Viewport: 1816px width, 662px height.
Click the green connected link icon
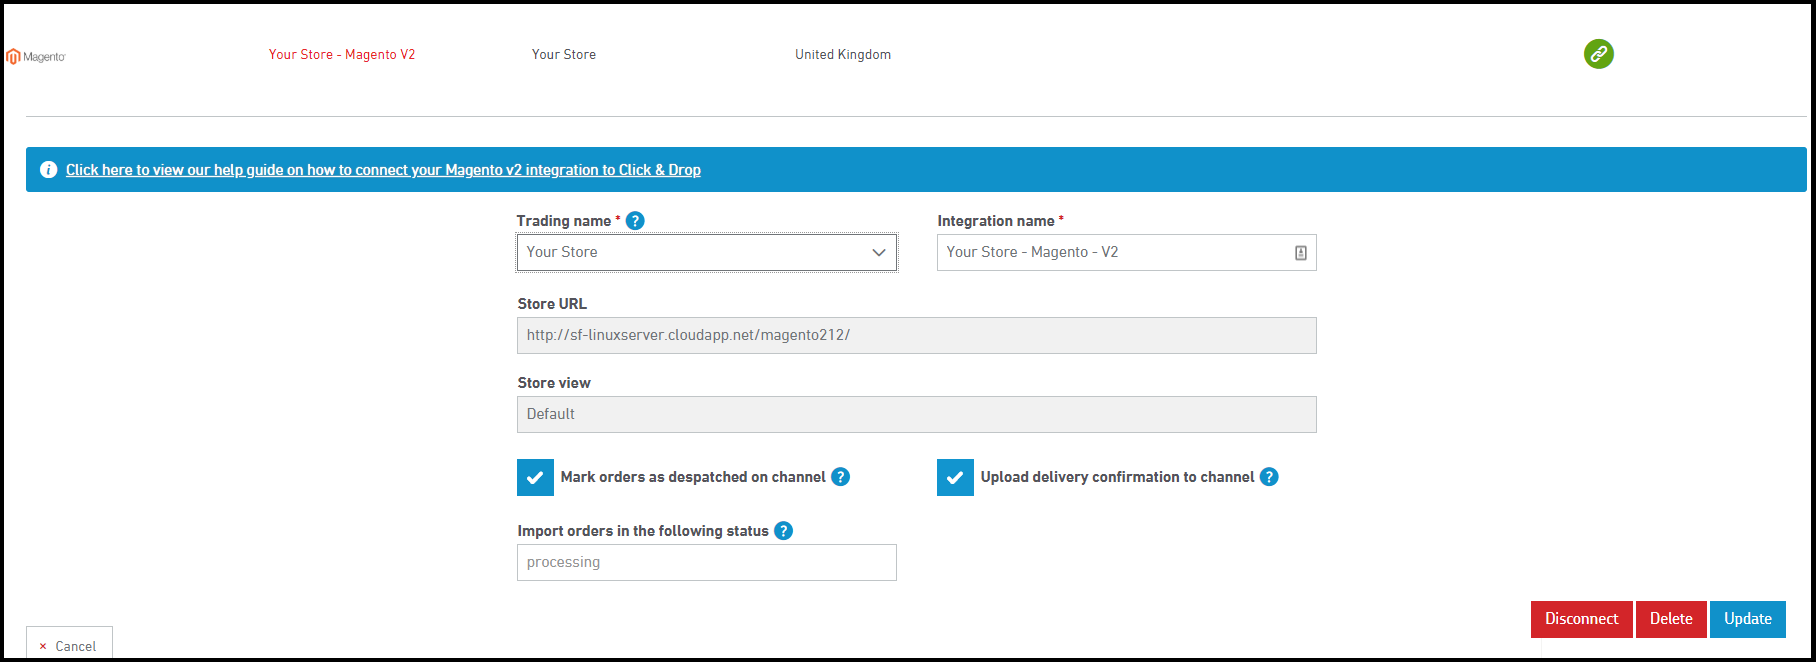click(x=1598, y=54)
